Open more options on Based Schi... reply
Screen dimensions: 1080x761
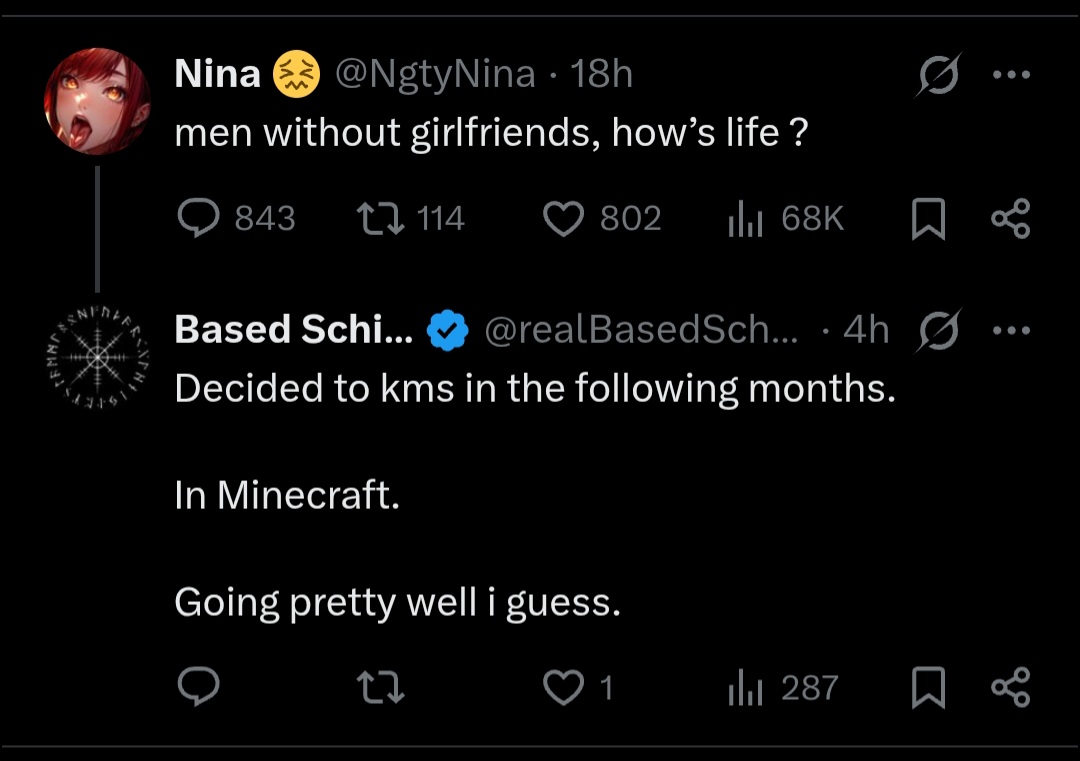point(1010,330)
